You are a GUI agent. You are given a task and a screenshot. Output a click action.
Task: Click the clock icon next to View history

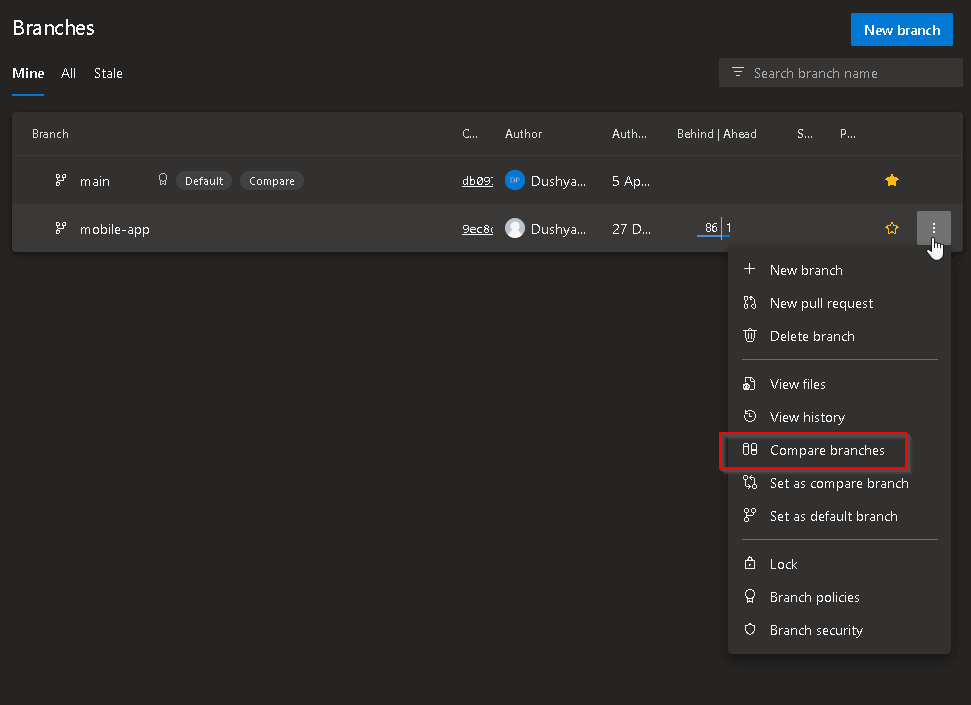point(749,416)
